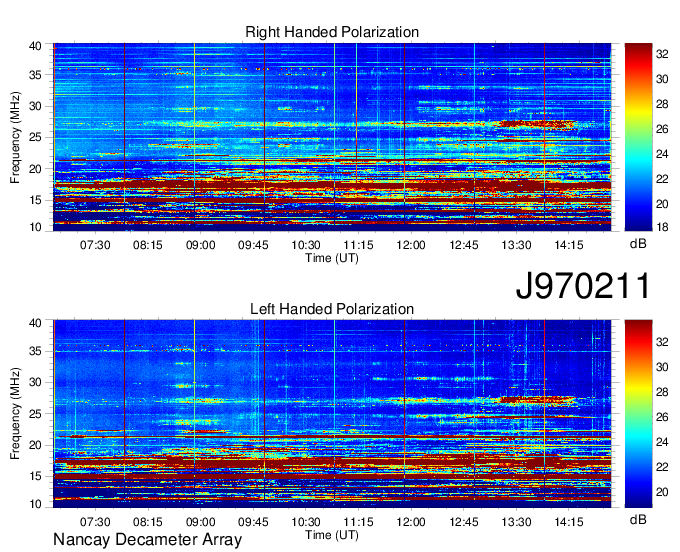Click the dB label under the top color bar
Viewport: 680px width, 552px height.
click(x=638, y=244)
